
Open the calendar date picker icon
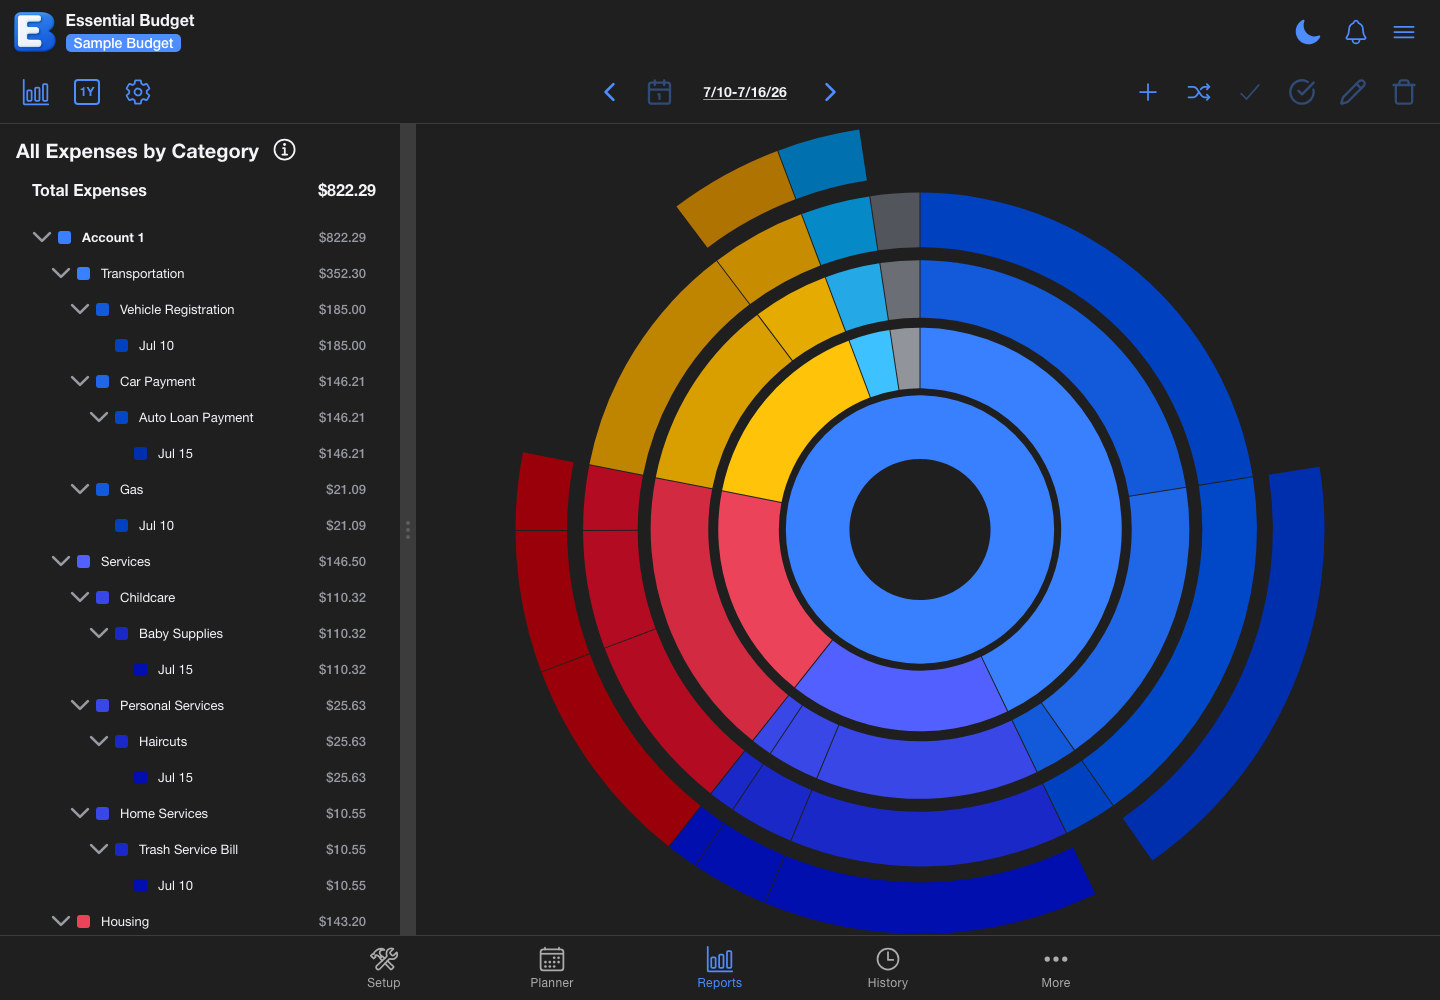[x=659, y=92]
